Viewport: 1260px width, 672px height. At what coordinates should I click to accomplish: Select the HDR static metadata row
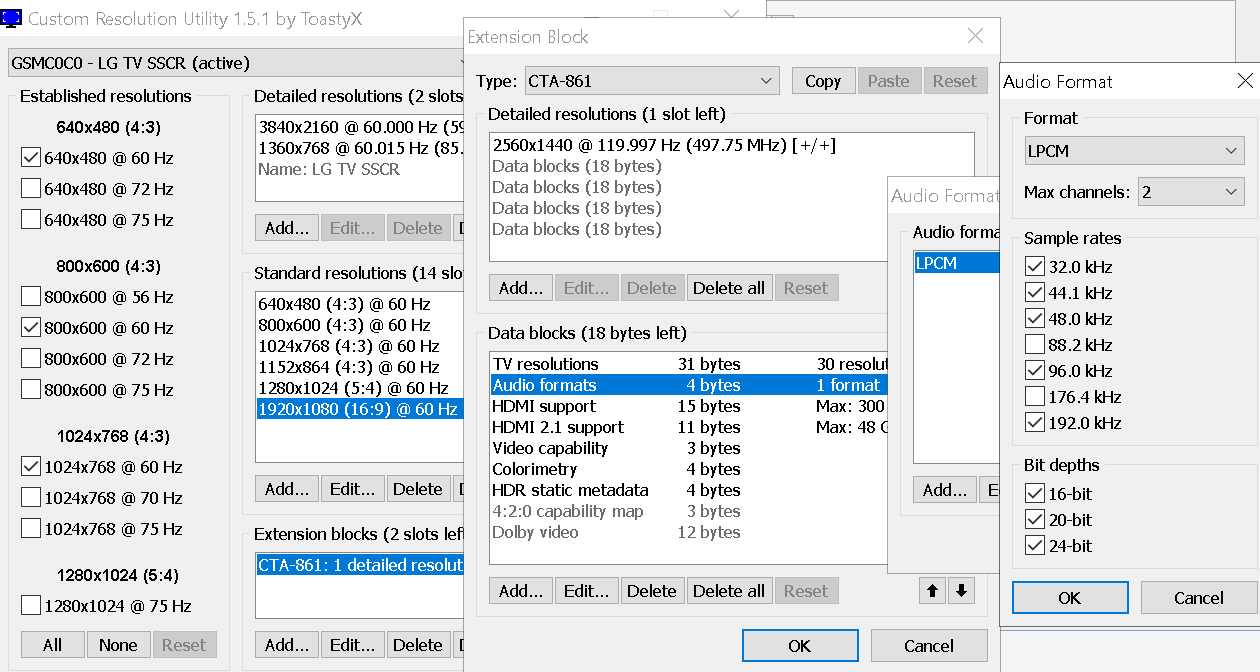[x=570, y=490]
